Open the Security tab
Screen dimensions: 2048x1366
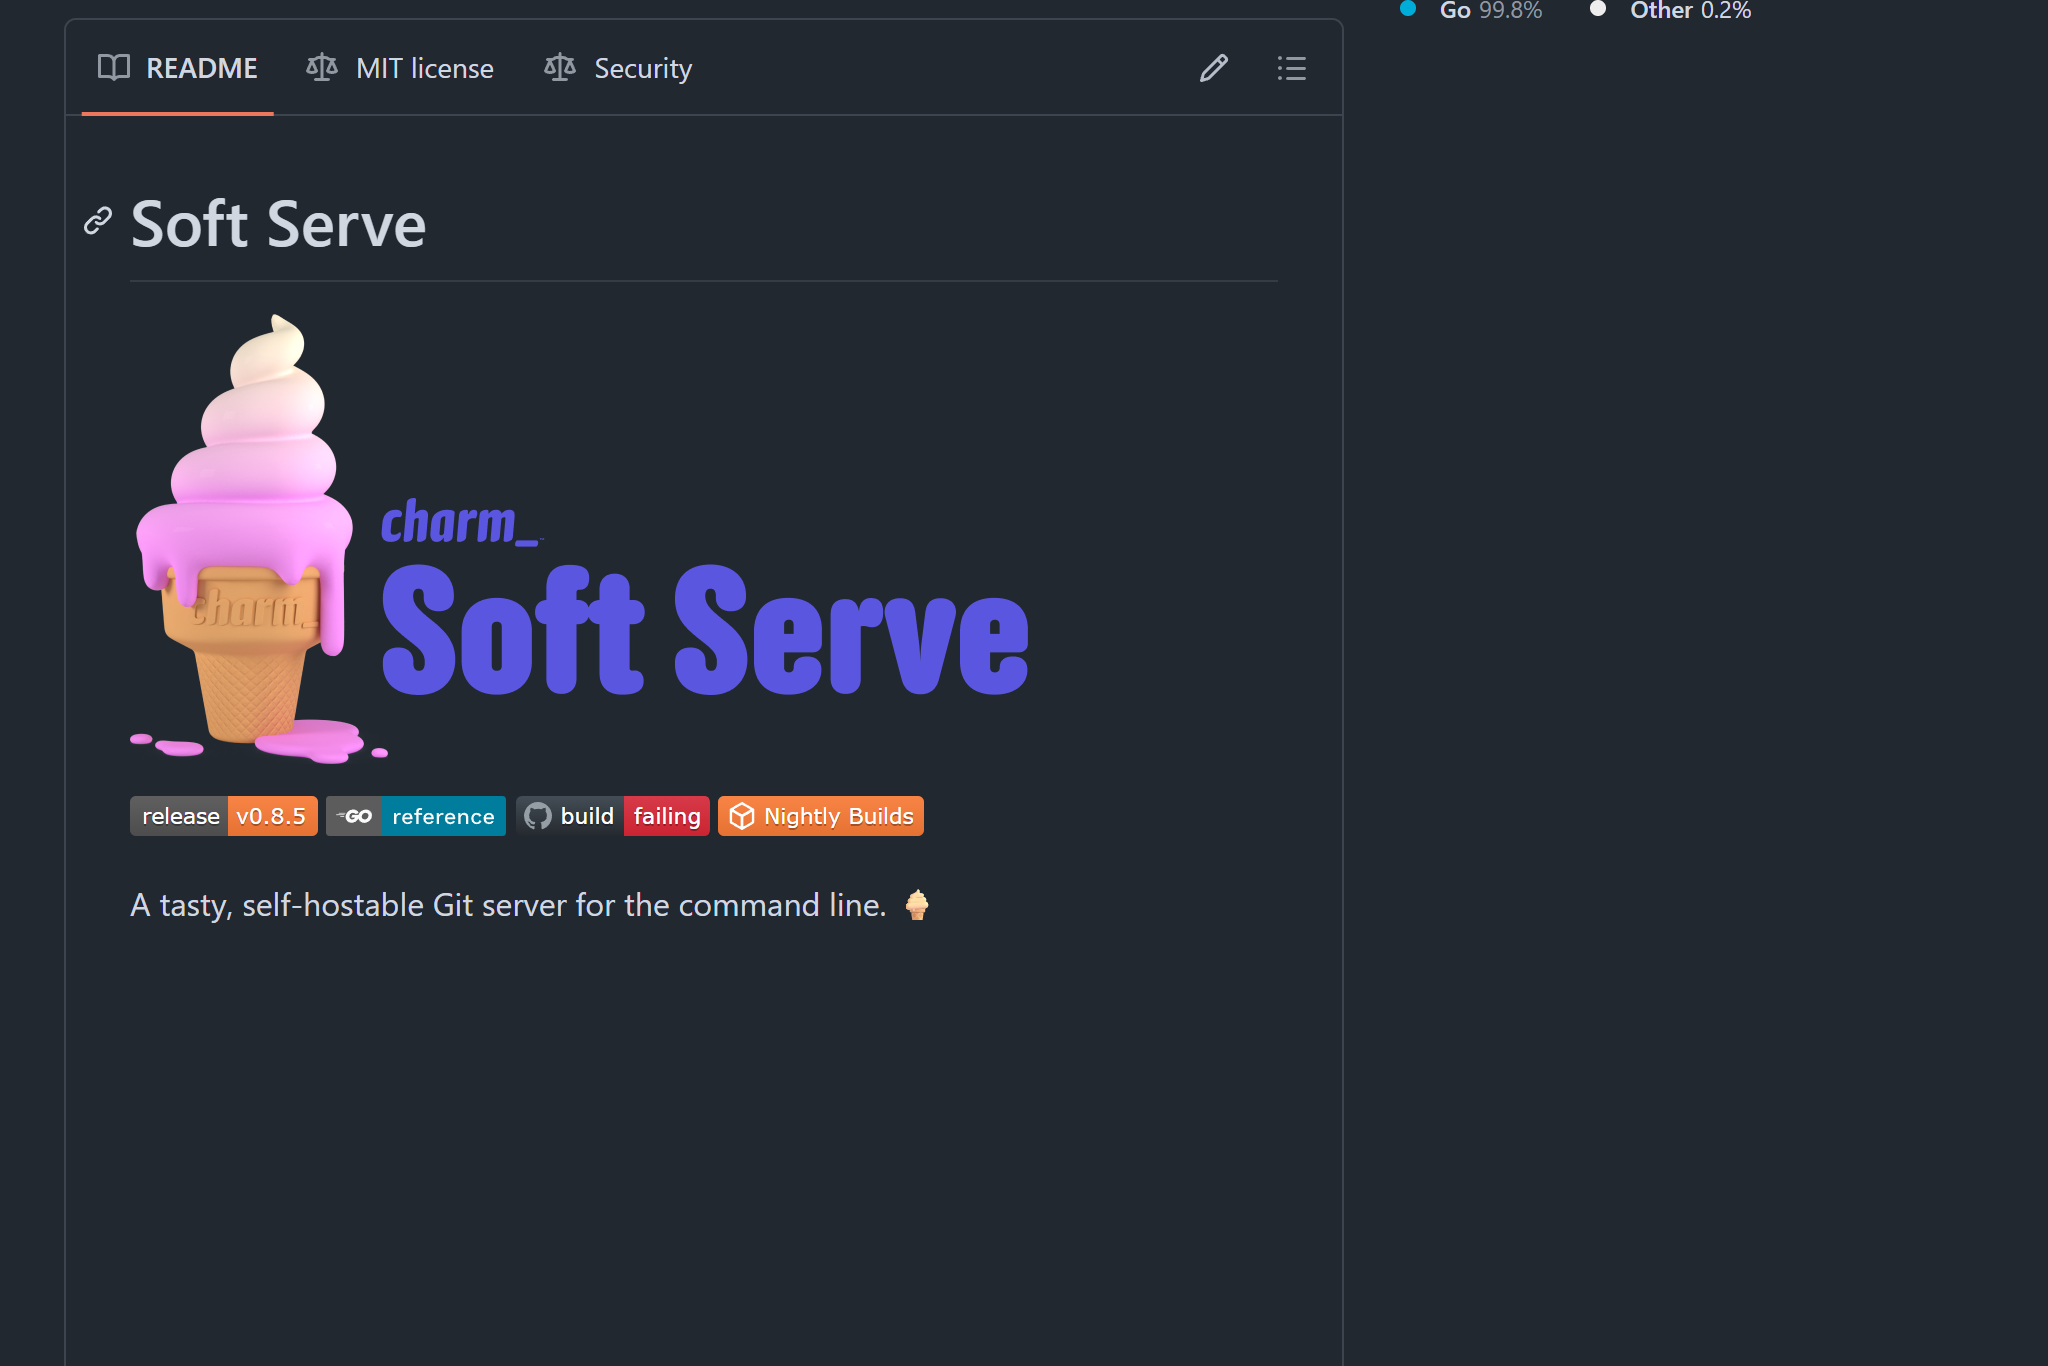click(642, 68)
